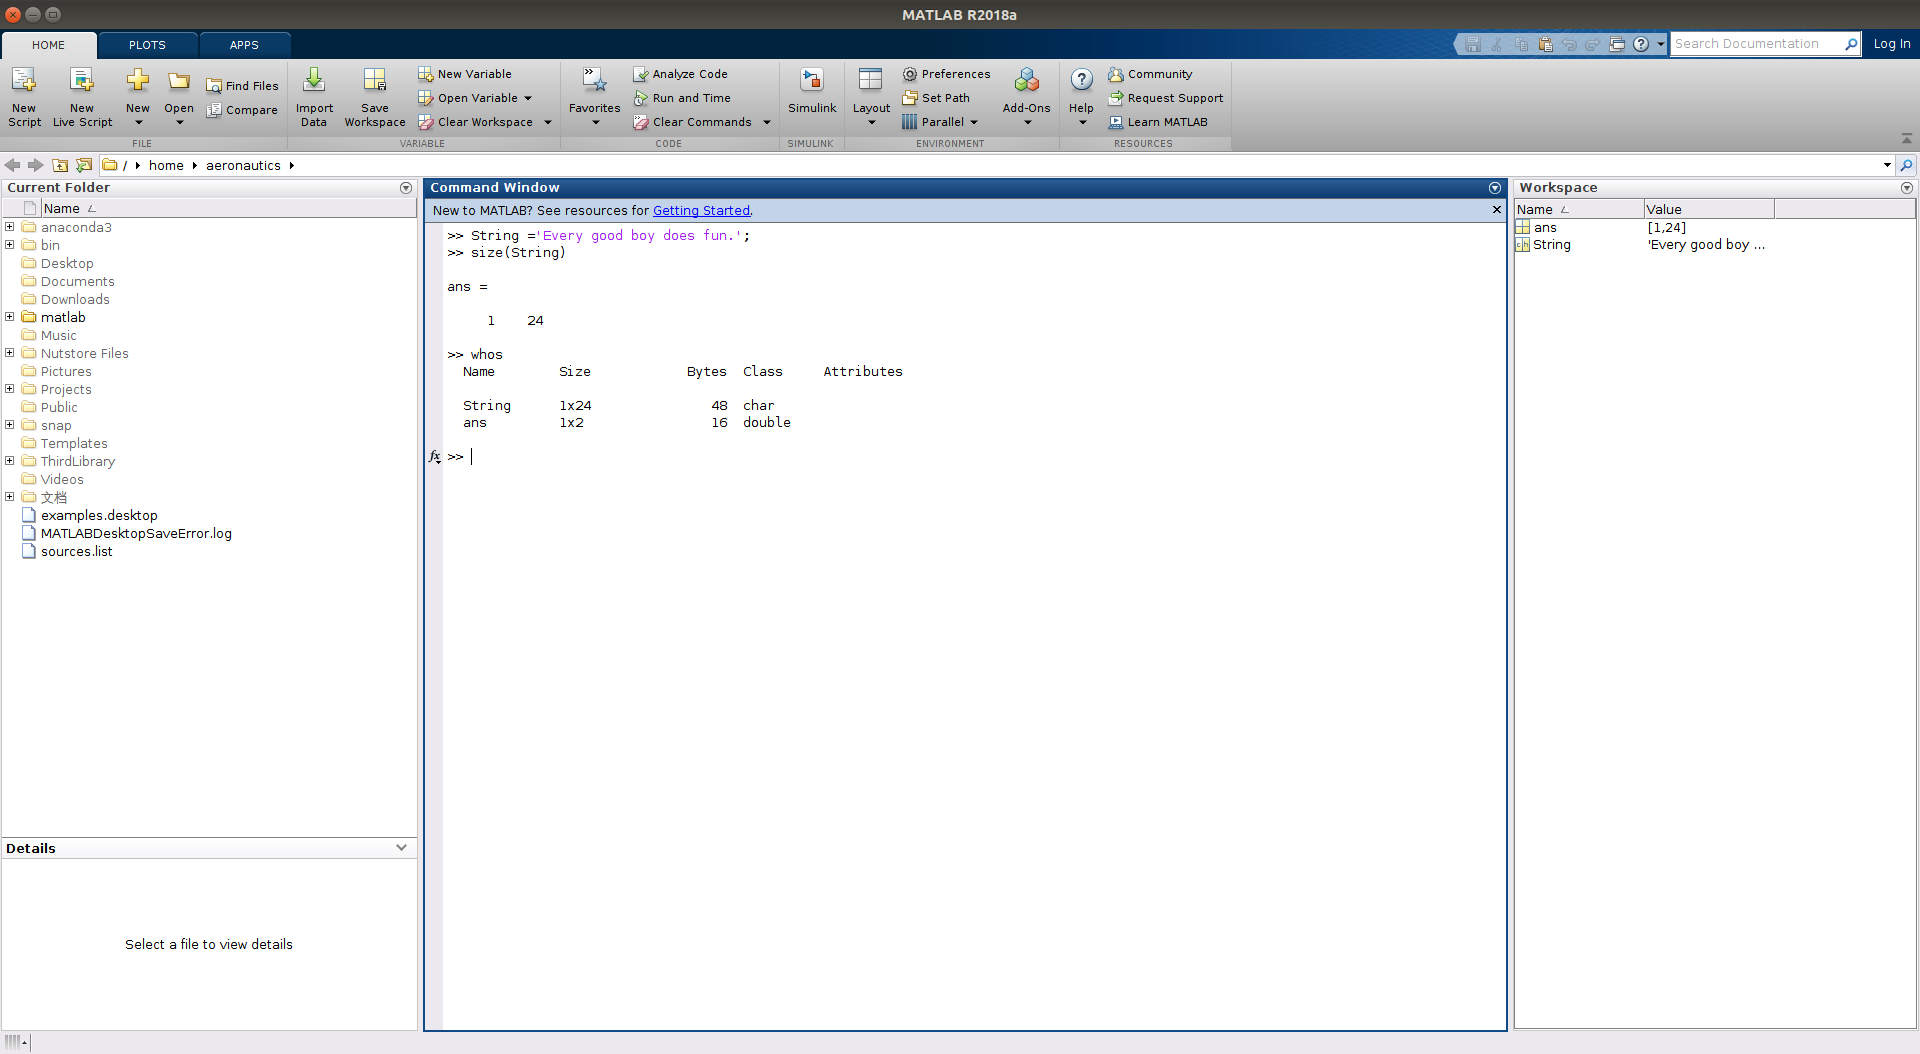Click the Run and Time icon

(641, 97)
